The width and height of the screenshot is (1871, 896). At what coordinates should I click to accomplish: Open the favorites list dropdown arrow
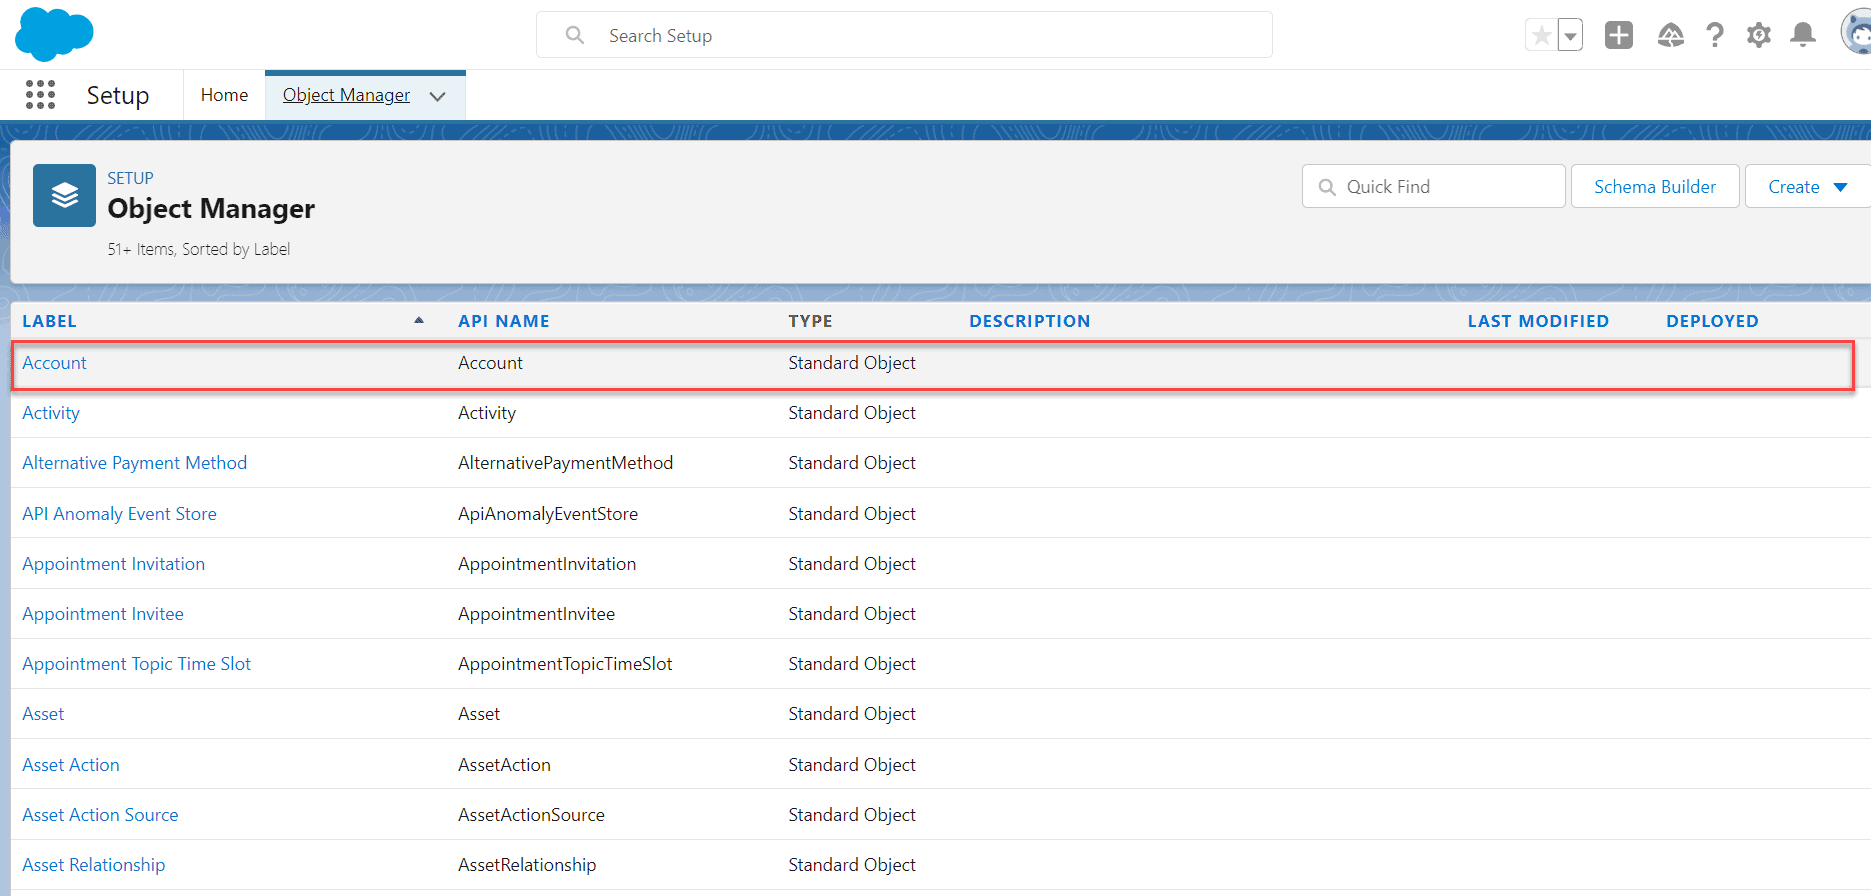click(x=1571, y=36)
